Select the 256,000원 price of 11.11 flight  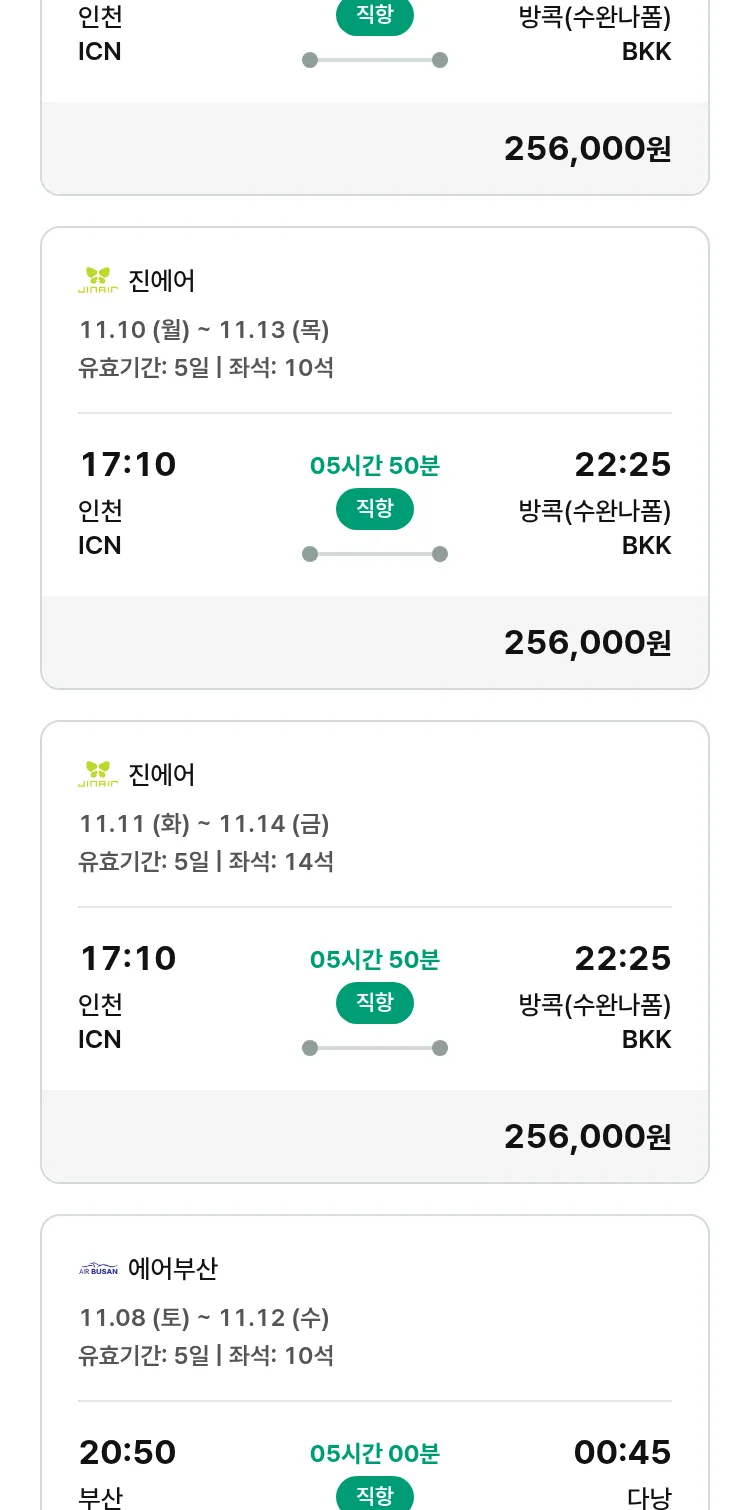[x=587, y=1136]
